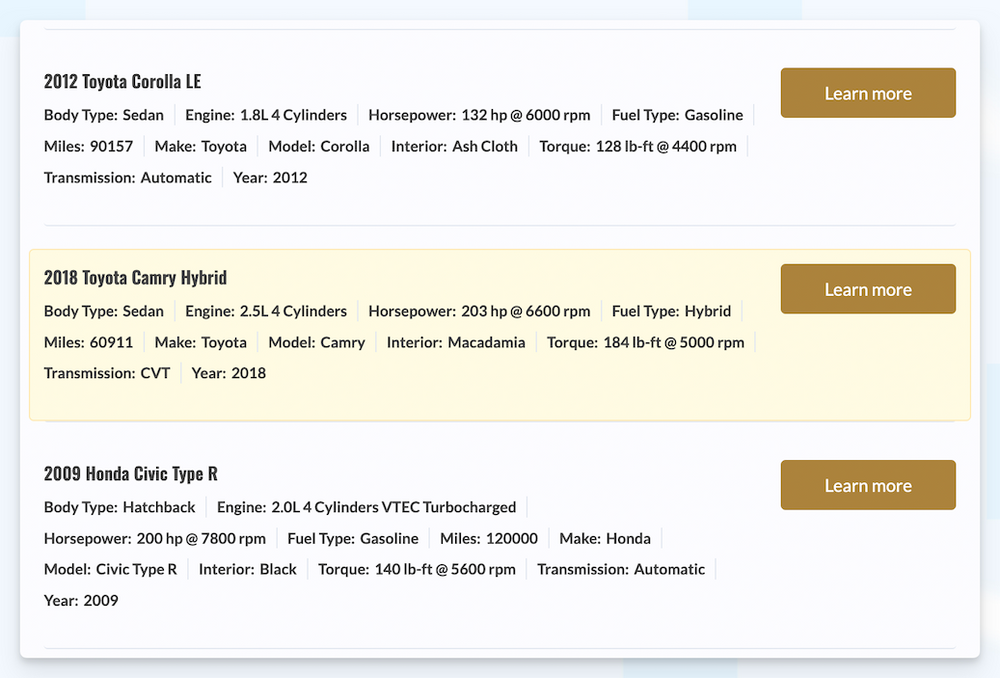Click the Horsepower 203 hp spec on the Camry

click(479, 311)
